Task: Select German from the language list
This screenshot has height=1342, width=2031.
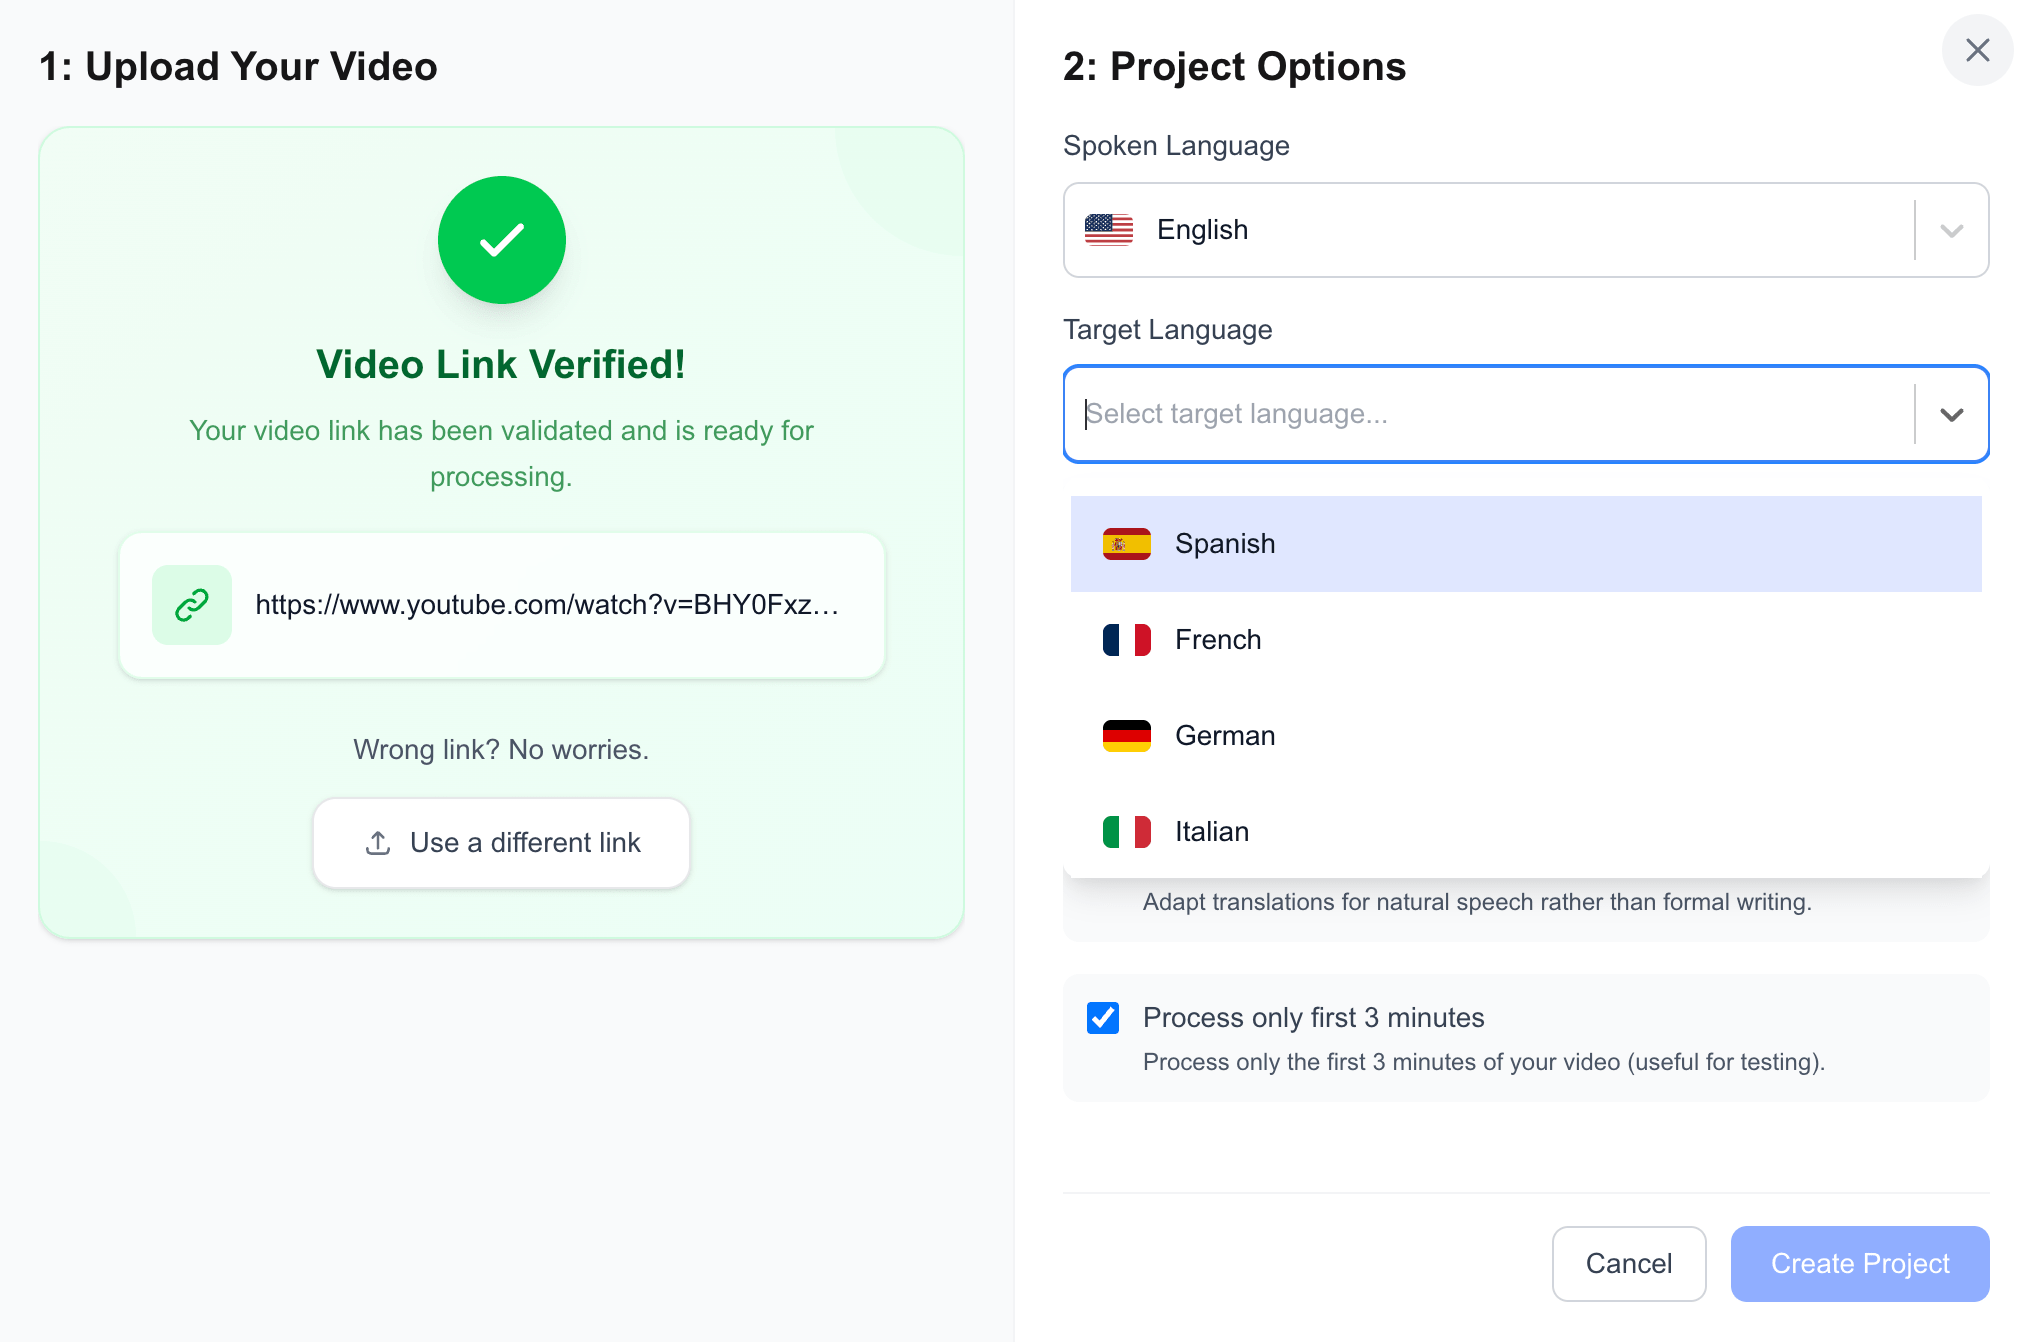Action: click(1224, 735)
